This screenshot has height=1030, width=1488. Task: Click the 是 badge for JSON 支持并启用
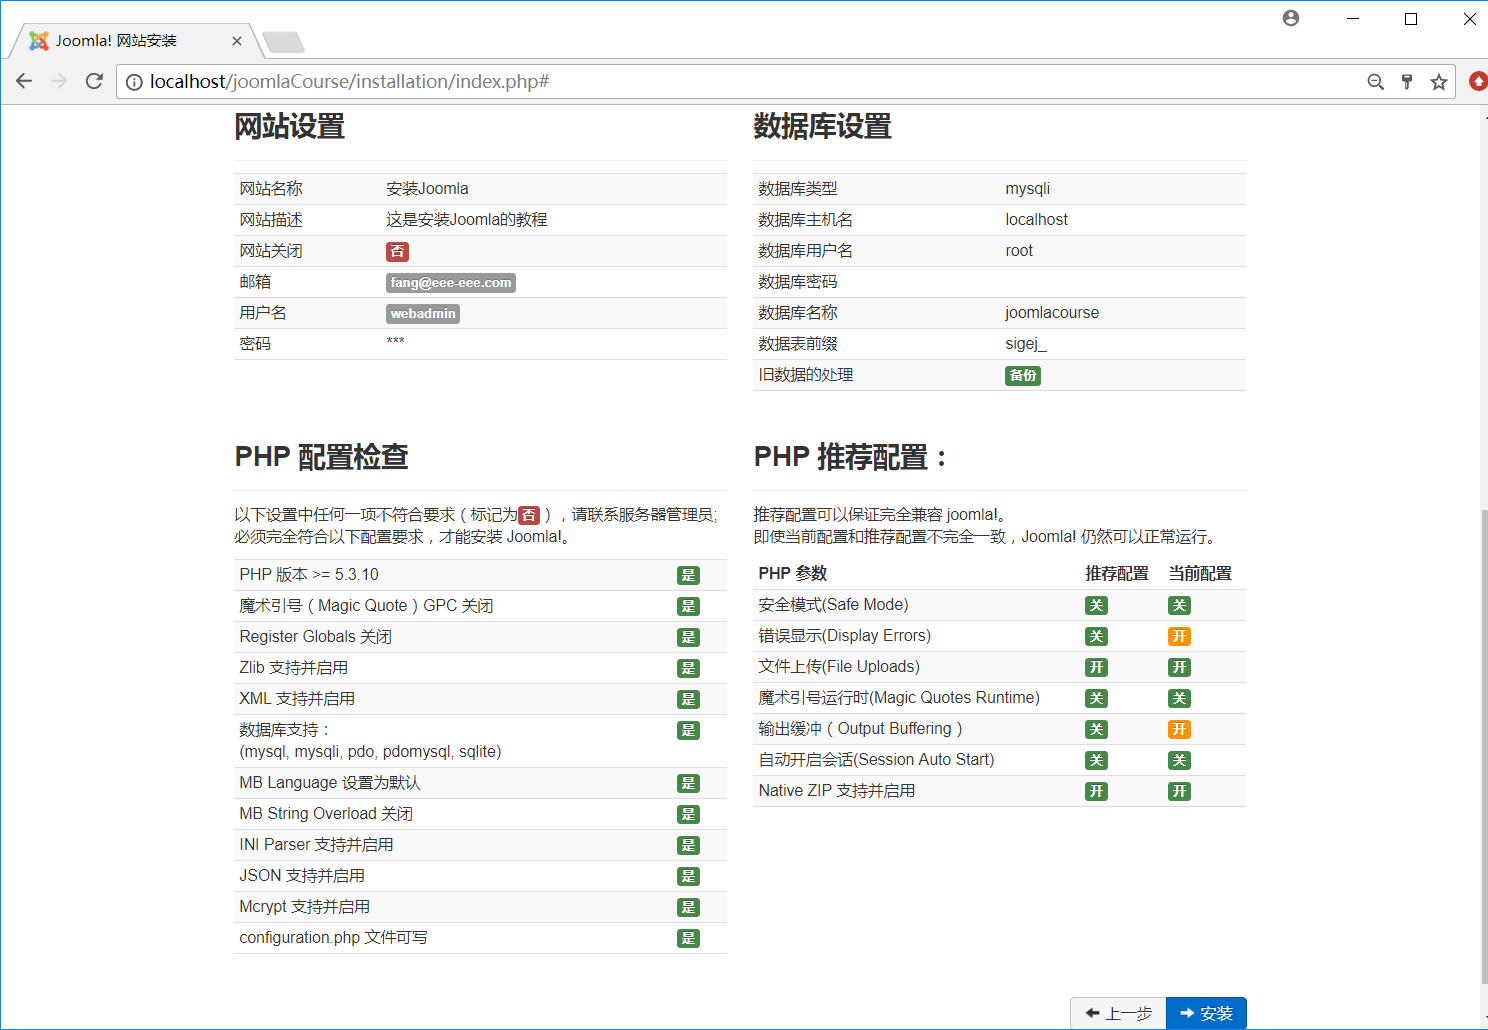click(688, 877)
